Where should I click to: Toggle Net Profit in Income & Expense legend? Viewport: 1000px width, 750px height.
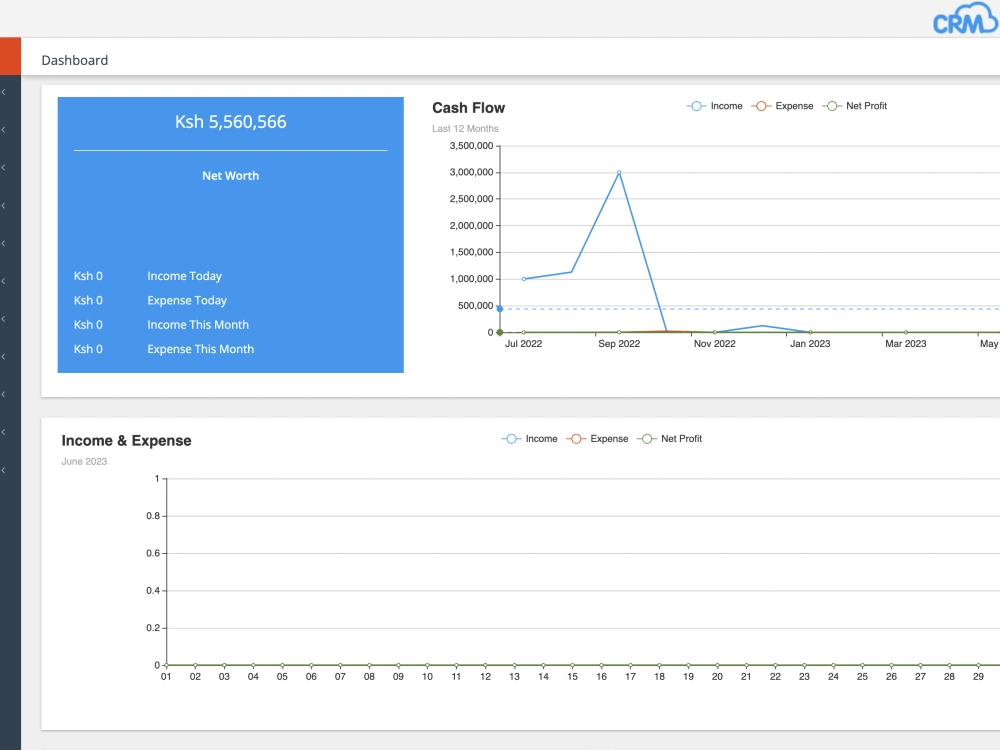click(670, 439)
